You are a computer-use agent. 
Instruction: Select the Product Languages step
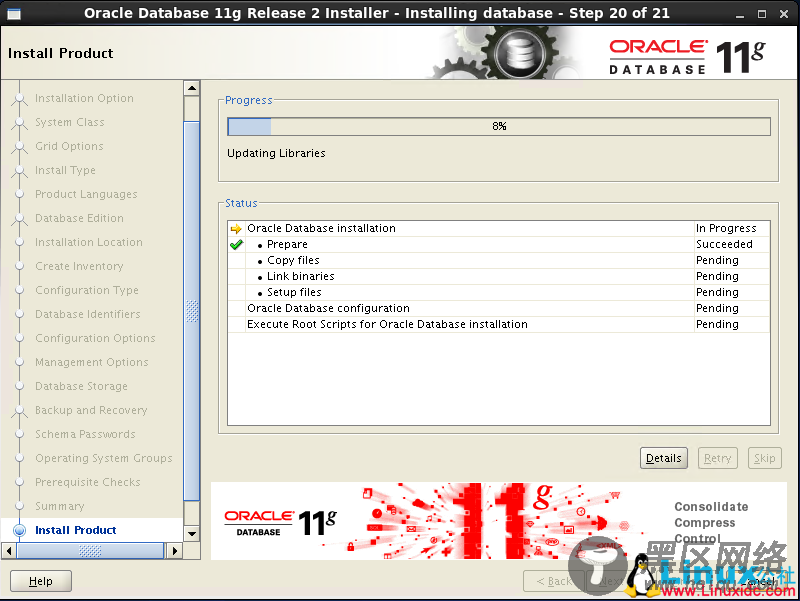[x=86, y=194]
